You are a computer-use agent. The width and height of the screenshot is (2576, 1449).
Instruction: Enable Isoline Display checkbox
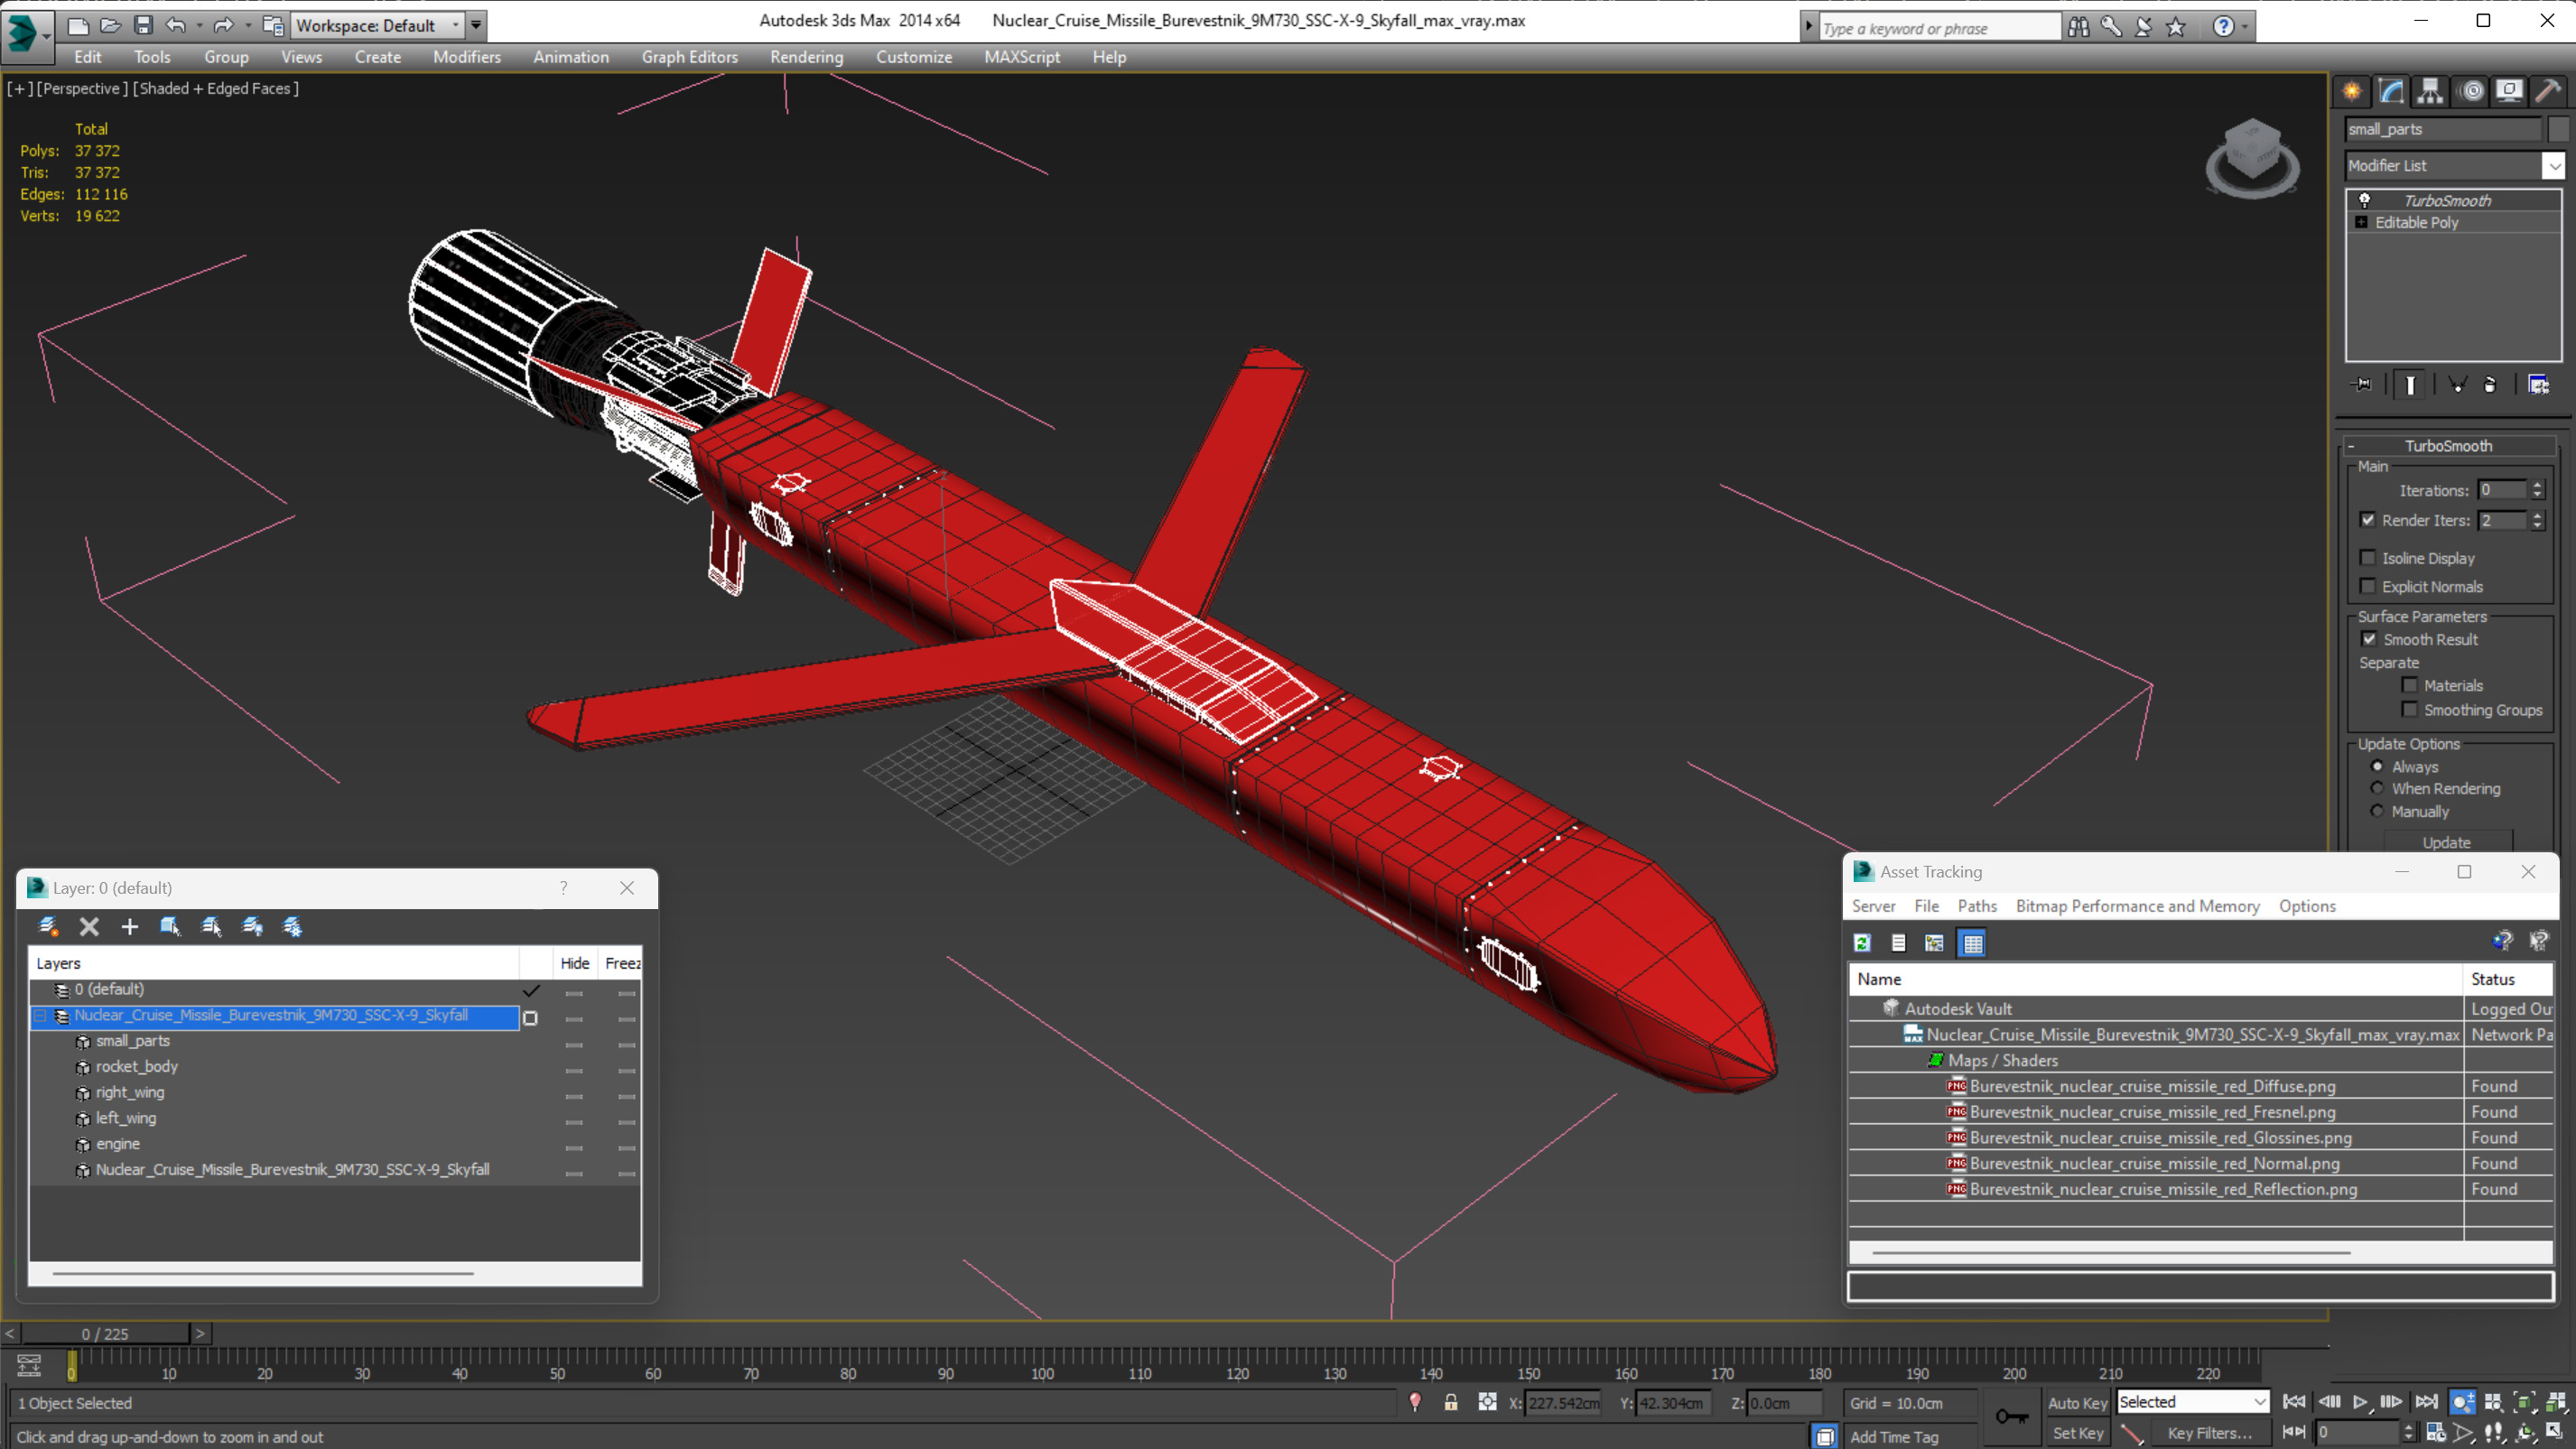2368,558
